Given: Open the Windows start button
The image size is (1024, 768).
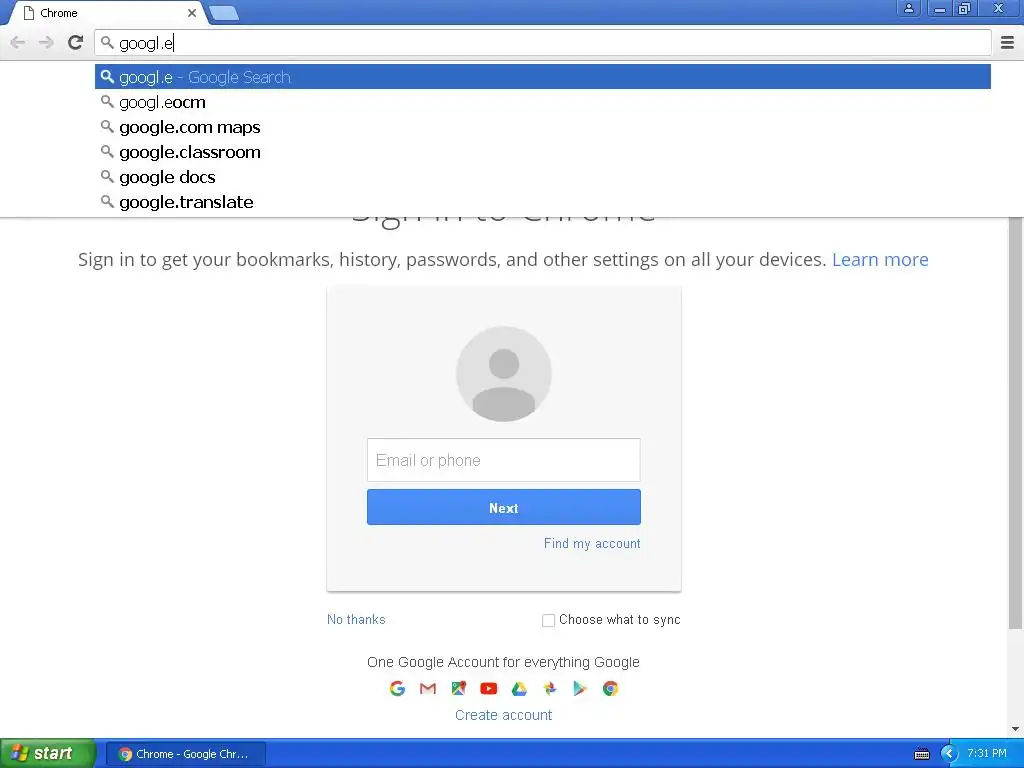Looking at the screenshot, I should pyautogui.click(x=47, y=754).
